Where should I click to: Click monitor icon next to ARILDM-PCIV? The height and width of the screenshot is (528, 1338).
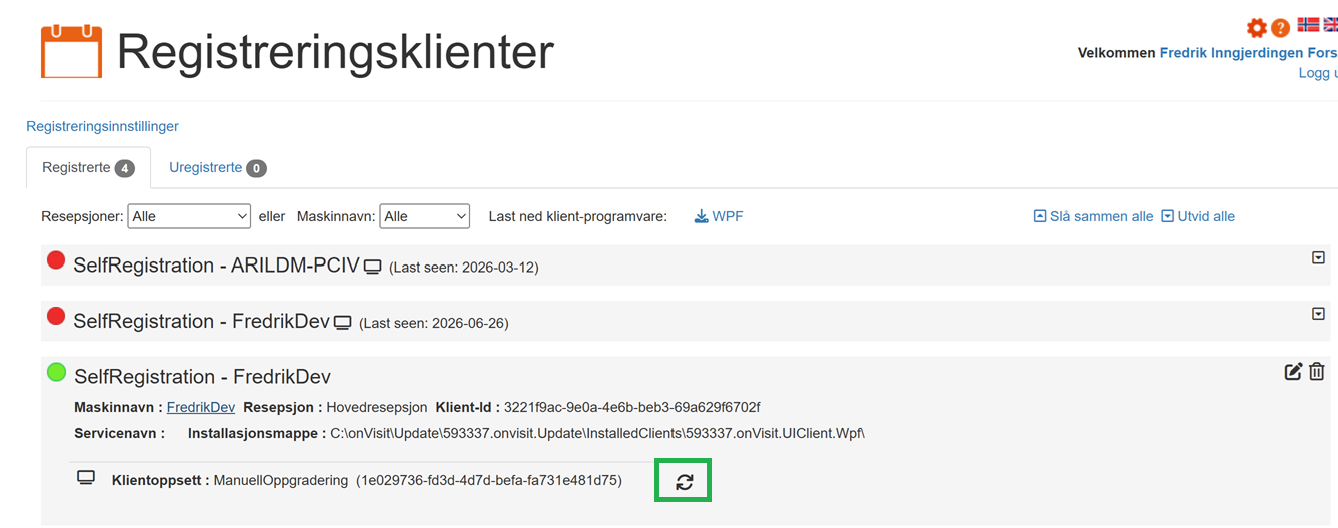[x=373, y=267]
